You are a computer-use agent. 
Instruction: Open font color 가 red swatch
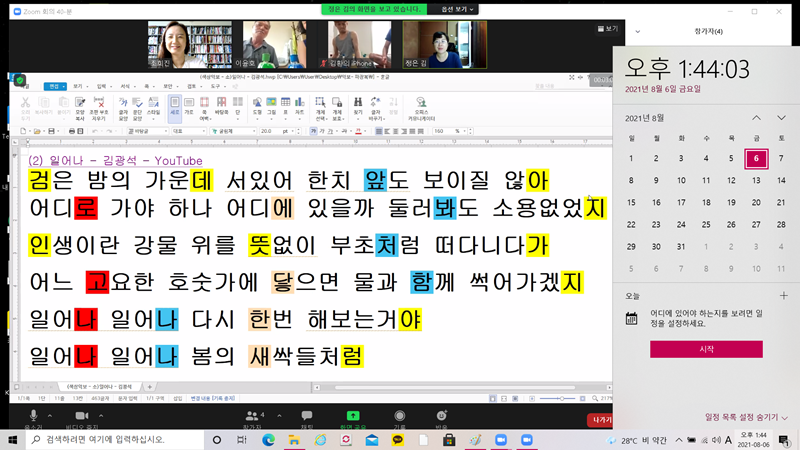click(x=359, y=131)
